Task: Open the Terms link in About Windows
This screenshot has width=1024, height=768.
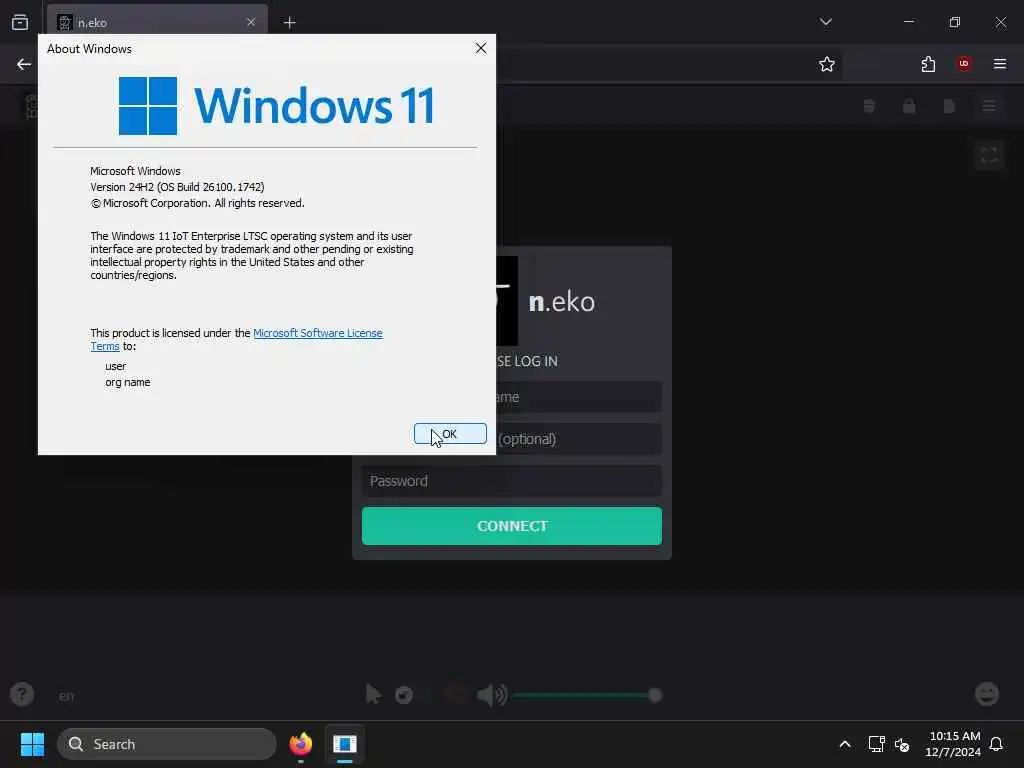Action: tap(104, 346)
